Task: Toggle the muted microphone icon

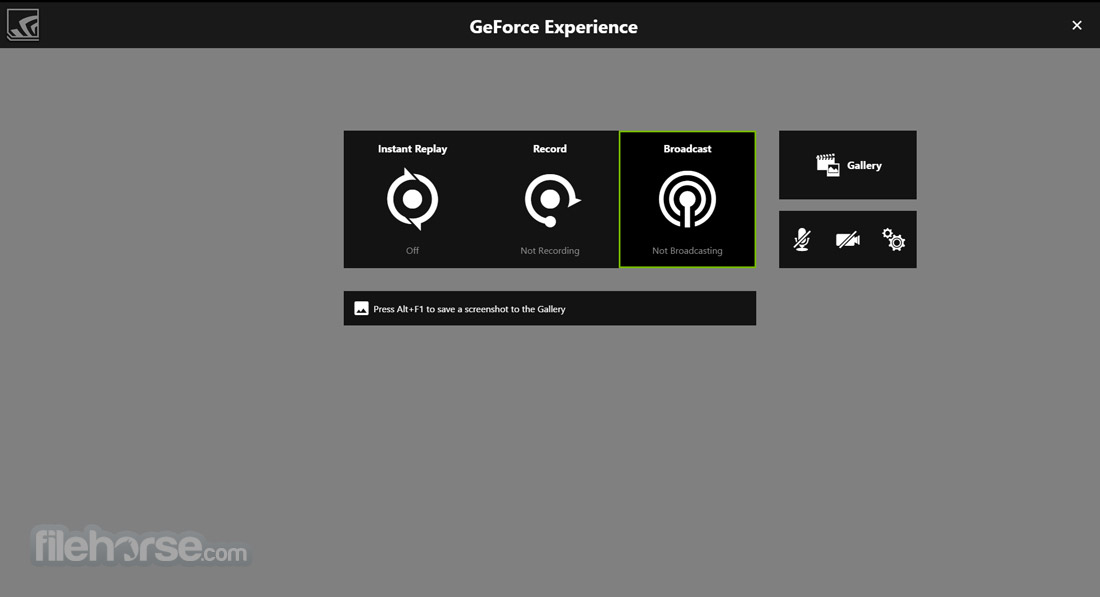Action: 802,239
